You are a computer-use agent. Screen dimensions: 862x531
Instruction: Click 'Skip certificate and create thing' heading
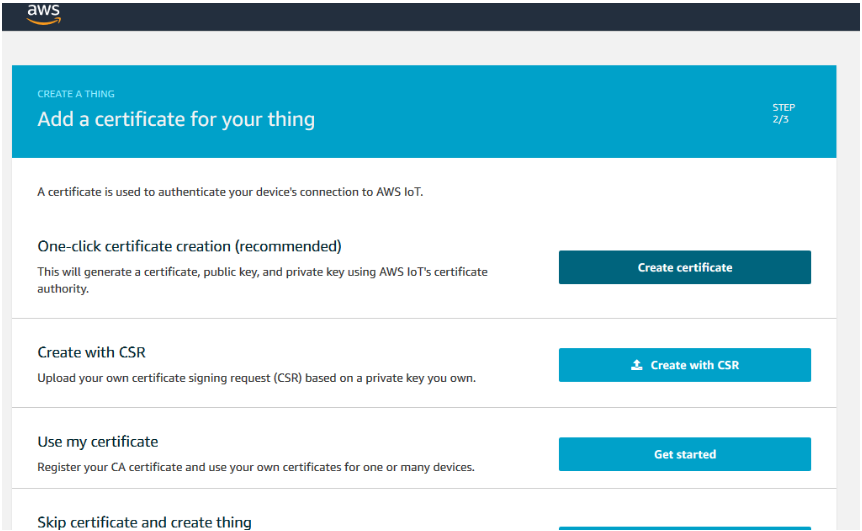pyautogui.click(x=144, y=522)
